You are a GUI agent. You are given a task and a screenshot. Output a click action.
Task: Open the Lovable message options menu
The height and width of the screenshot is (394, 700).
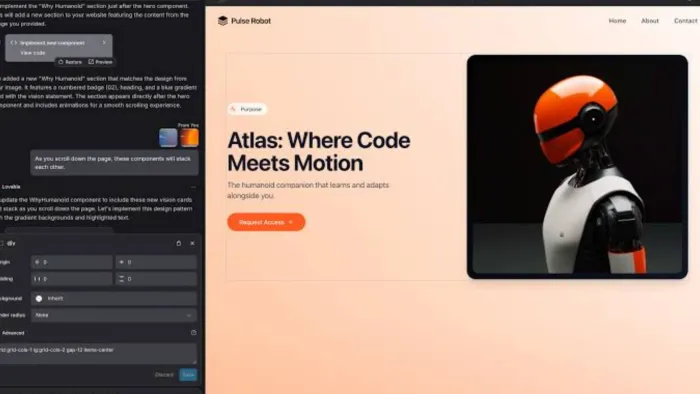[x=193, y=187]
